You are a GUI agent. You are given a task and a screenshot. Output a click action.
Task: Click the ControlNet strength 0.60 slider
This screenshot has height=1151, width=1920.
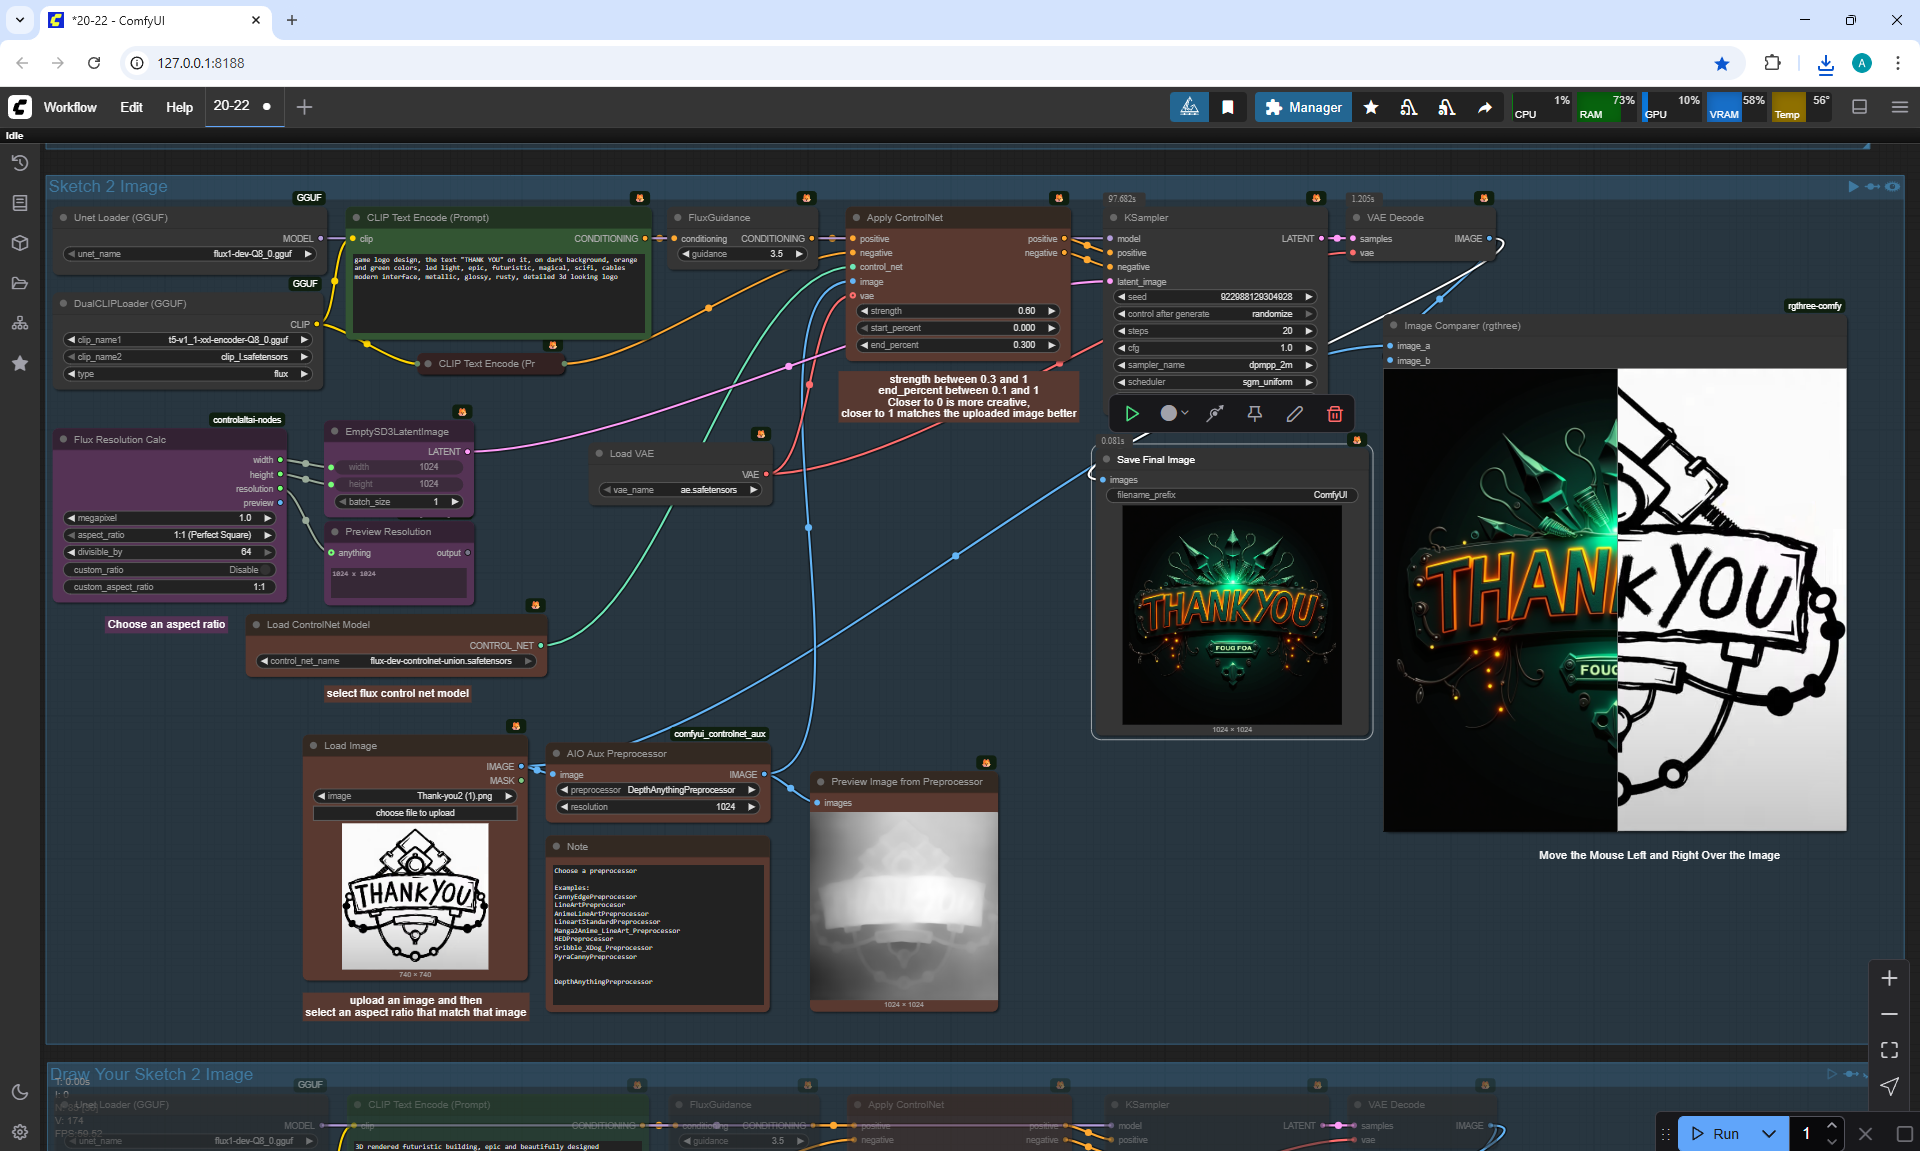957,311
